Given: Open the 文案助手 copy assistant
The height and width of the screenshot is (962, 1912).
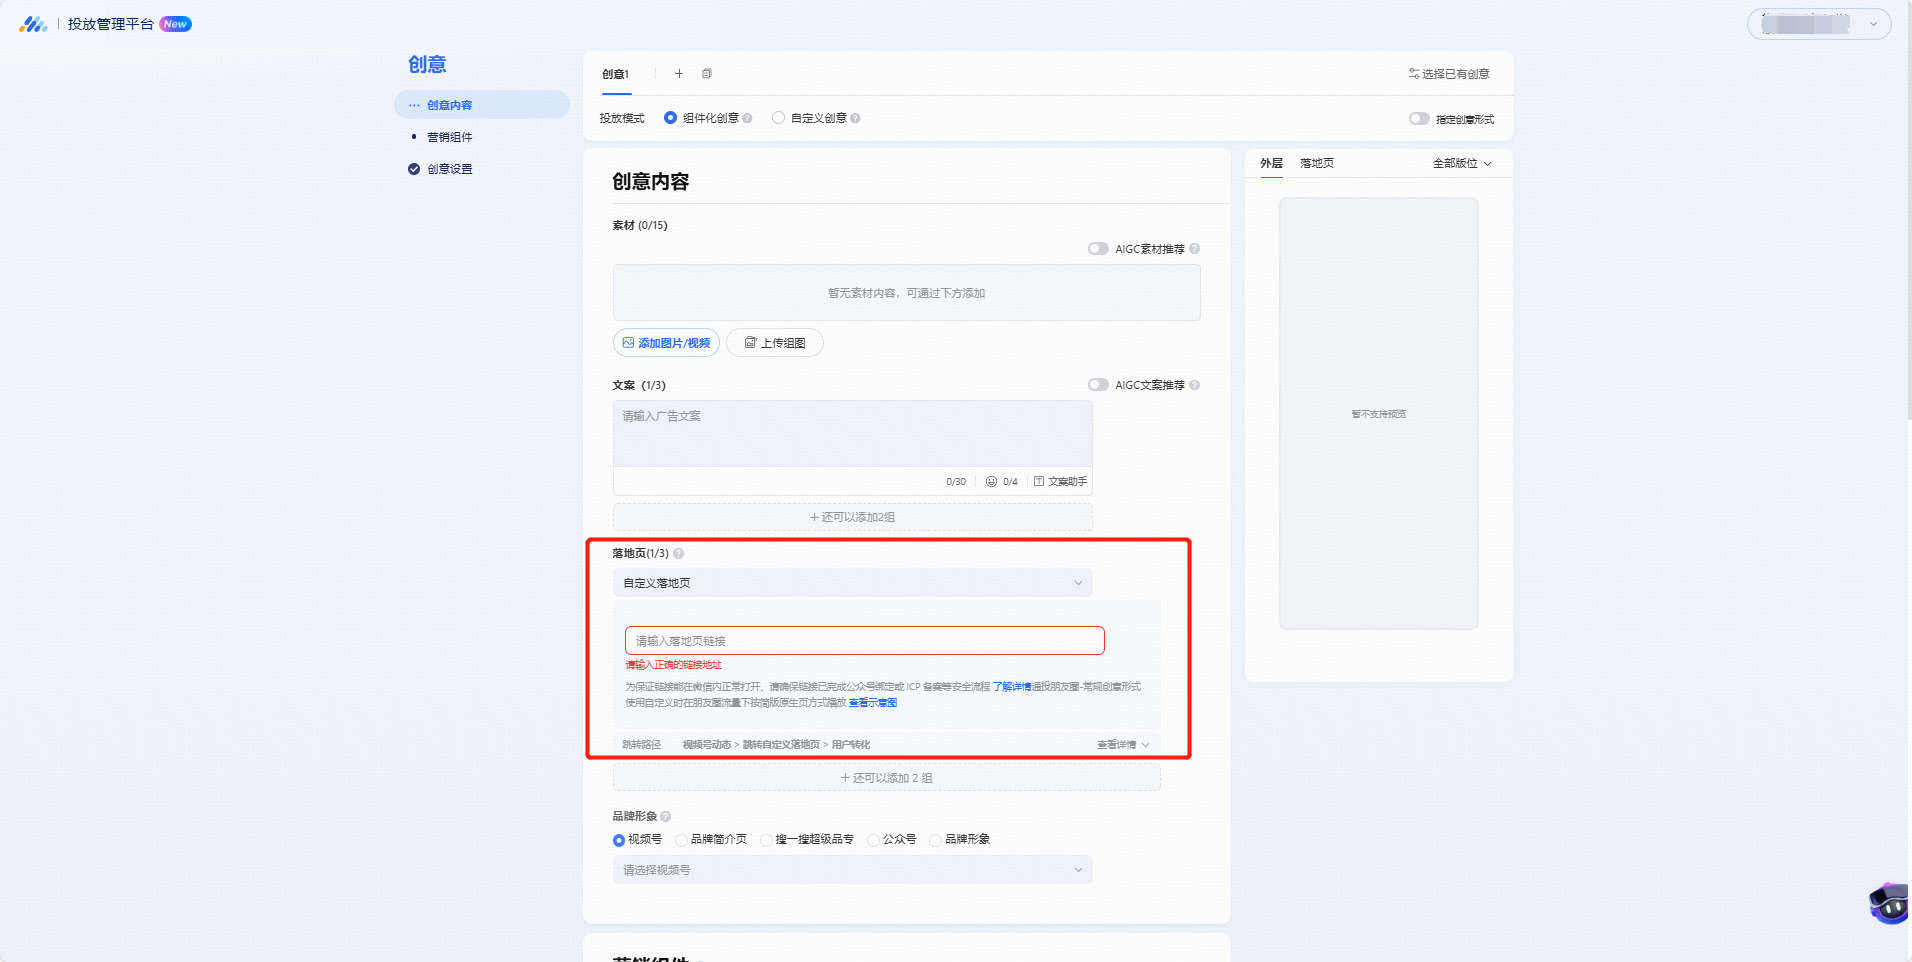Looking at the screenshot, I should tap(1060, 481).
